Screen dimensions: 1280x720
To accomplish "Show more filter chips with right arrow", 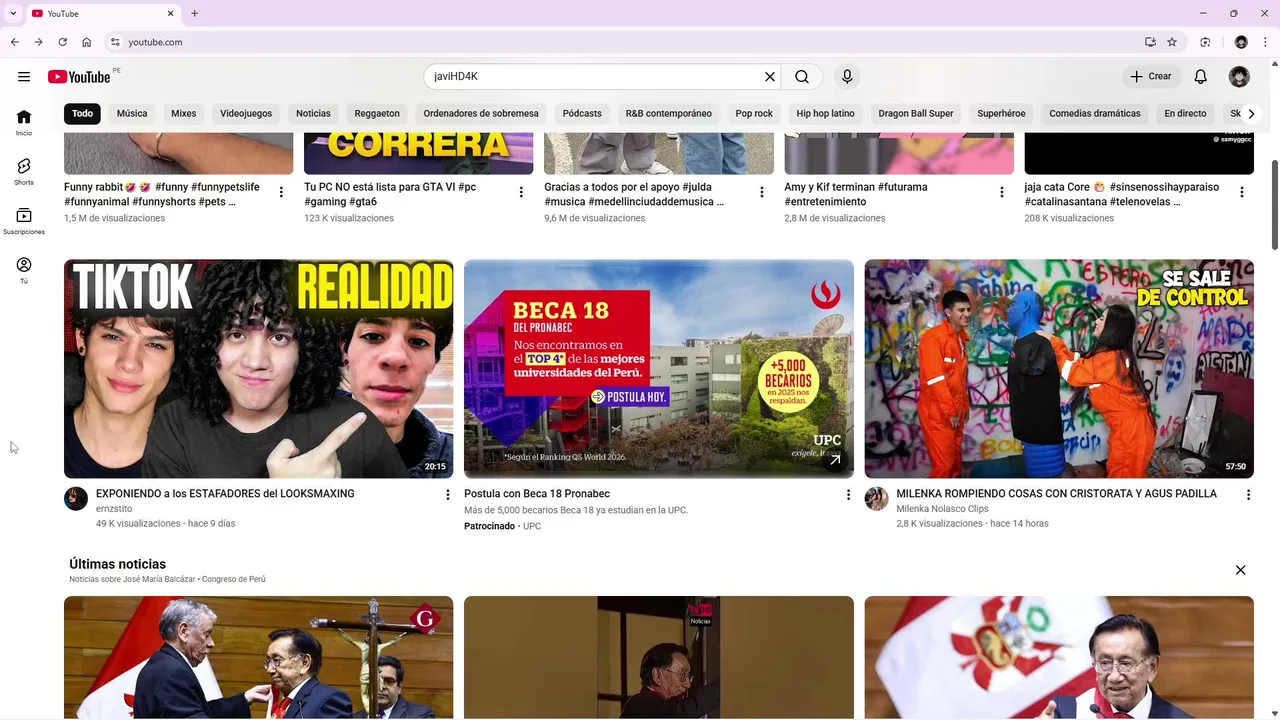I will (1251, 114).
